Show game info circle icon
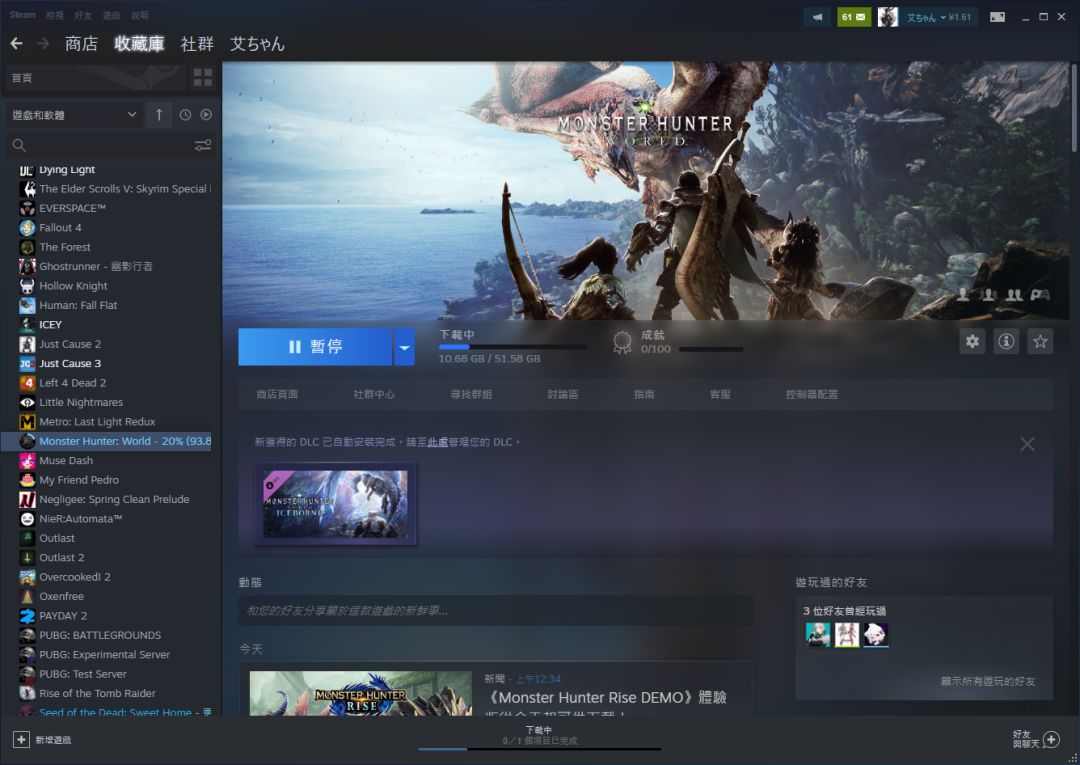 [x=1006, y=341]
